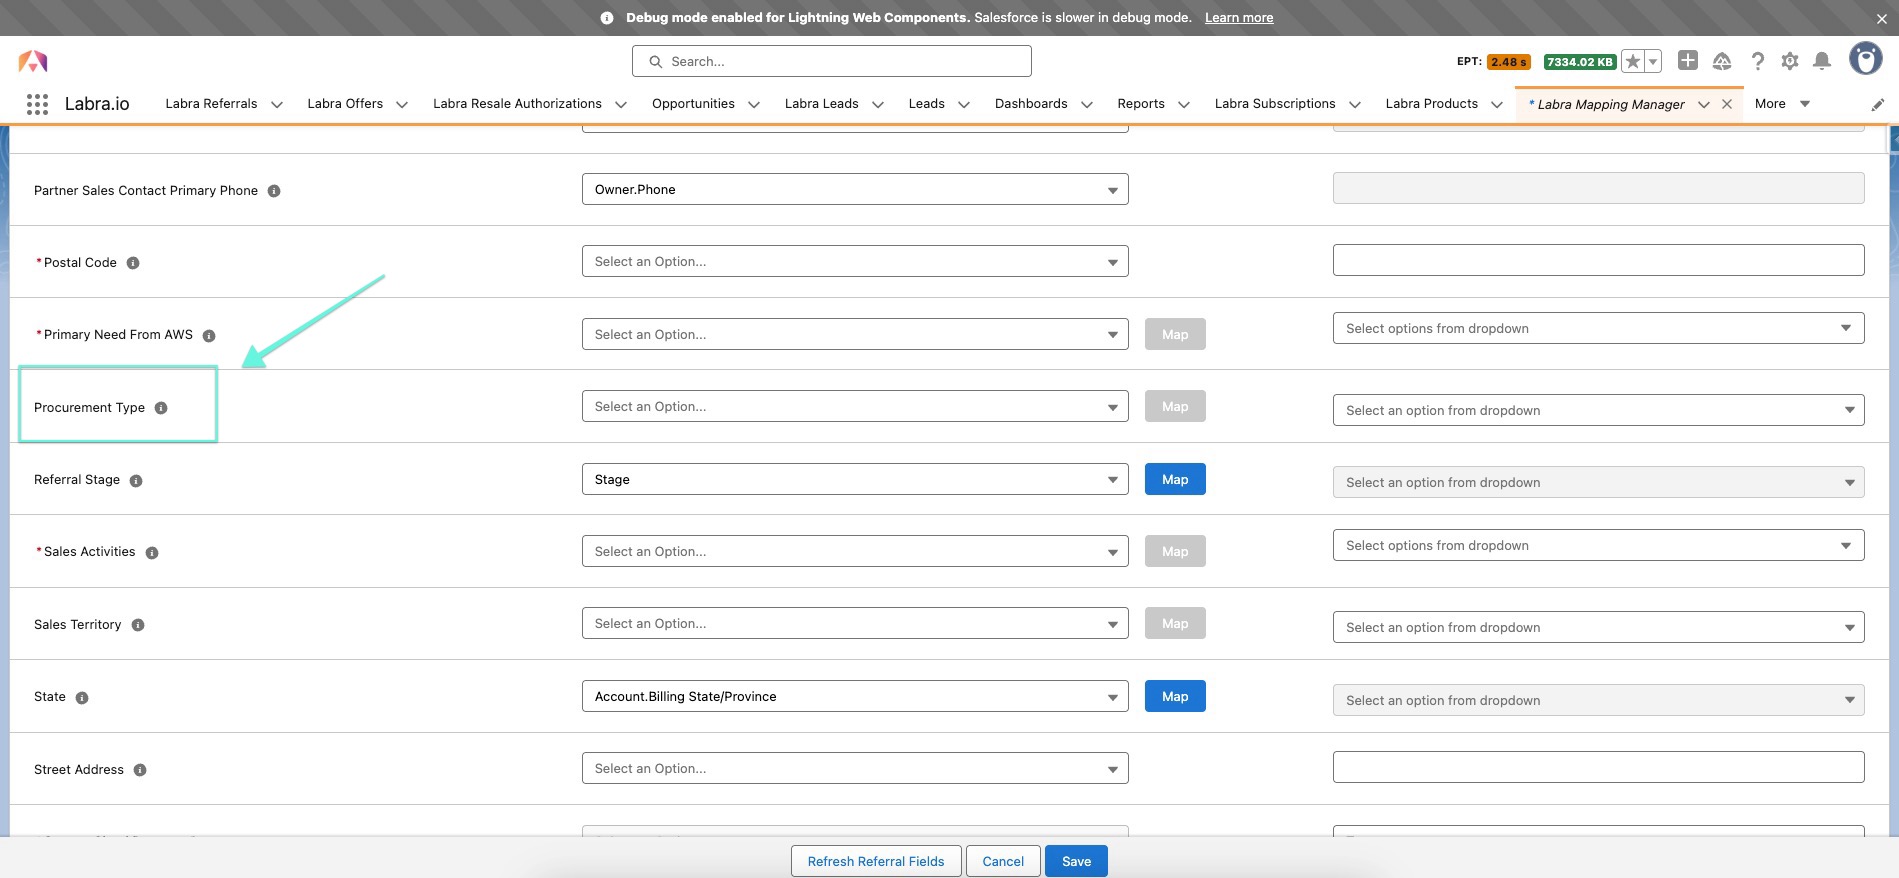
Task: Show info tooltip for Primary Need From AWS
Action: (x=209, y=336)
